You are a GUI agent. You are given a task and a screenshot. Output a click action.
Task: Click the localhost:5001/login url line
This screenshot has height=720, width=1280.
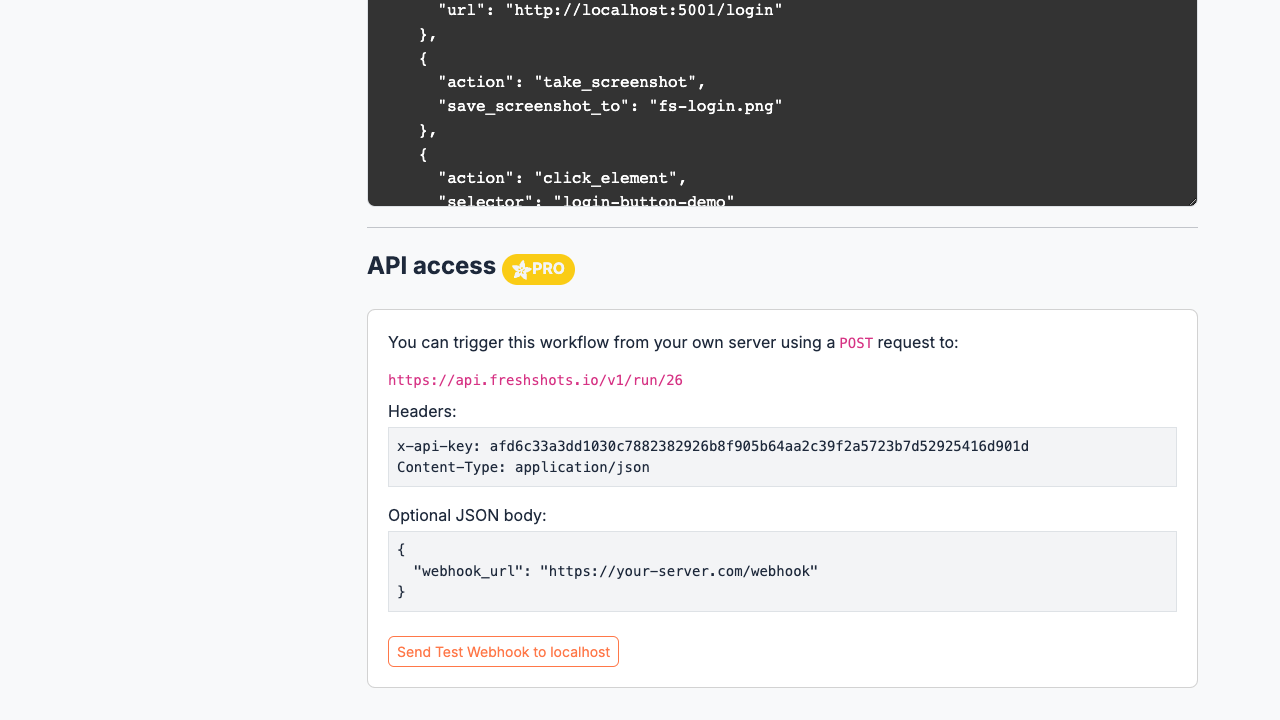tap(610, 10)
